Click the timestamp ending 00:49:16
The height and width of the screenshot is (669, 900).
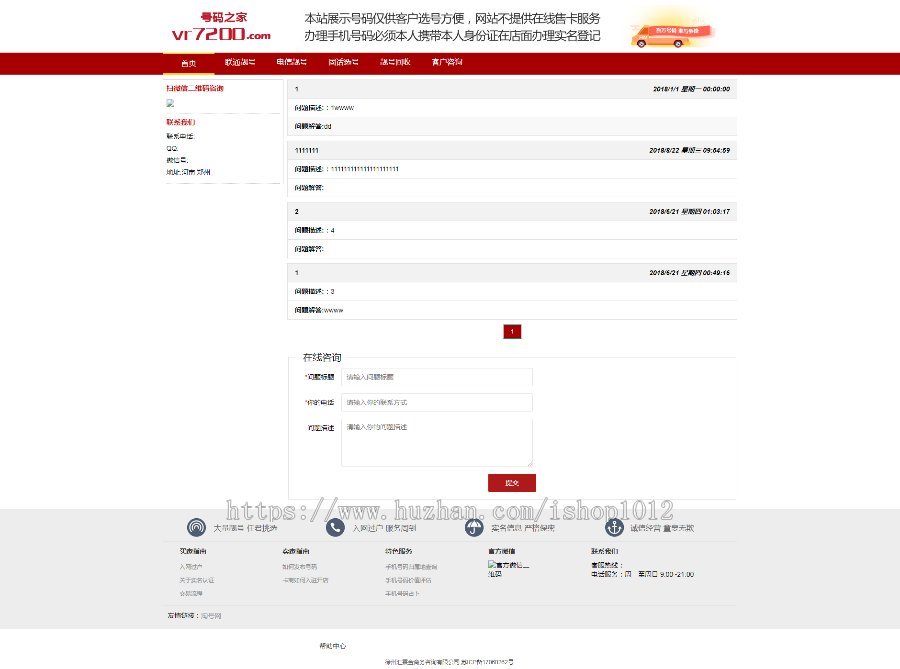[689, 273]
